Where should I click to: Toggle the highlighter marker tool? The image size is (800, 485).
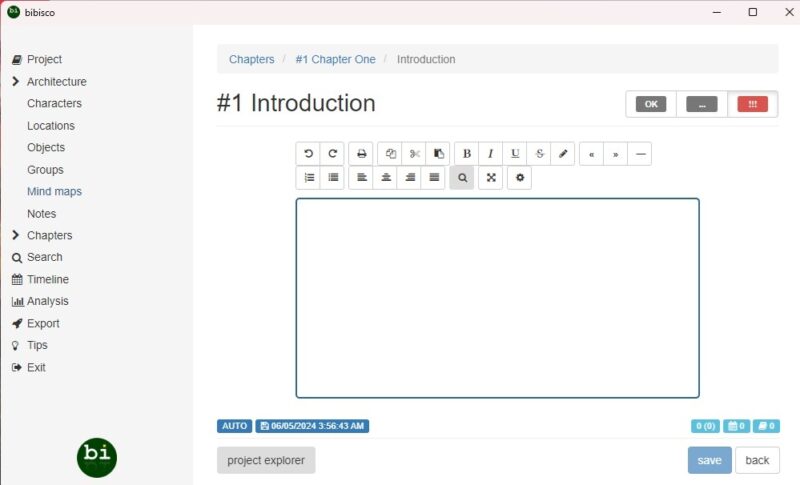pyautogui.click(x=563, y=154)
